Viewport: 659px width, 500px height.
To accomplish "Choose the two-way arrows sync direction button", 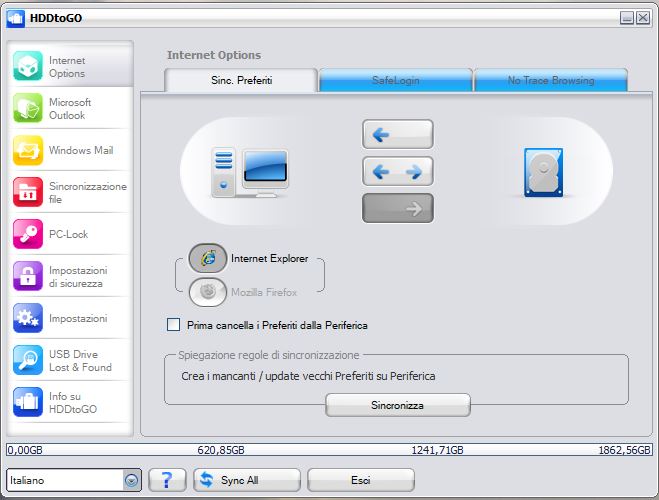I will click(398, 171).
